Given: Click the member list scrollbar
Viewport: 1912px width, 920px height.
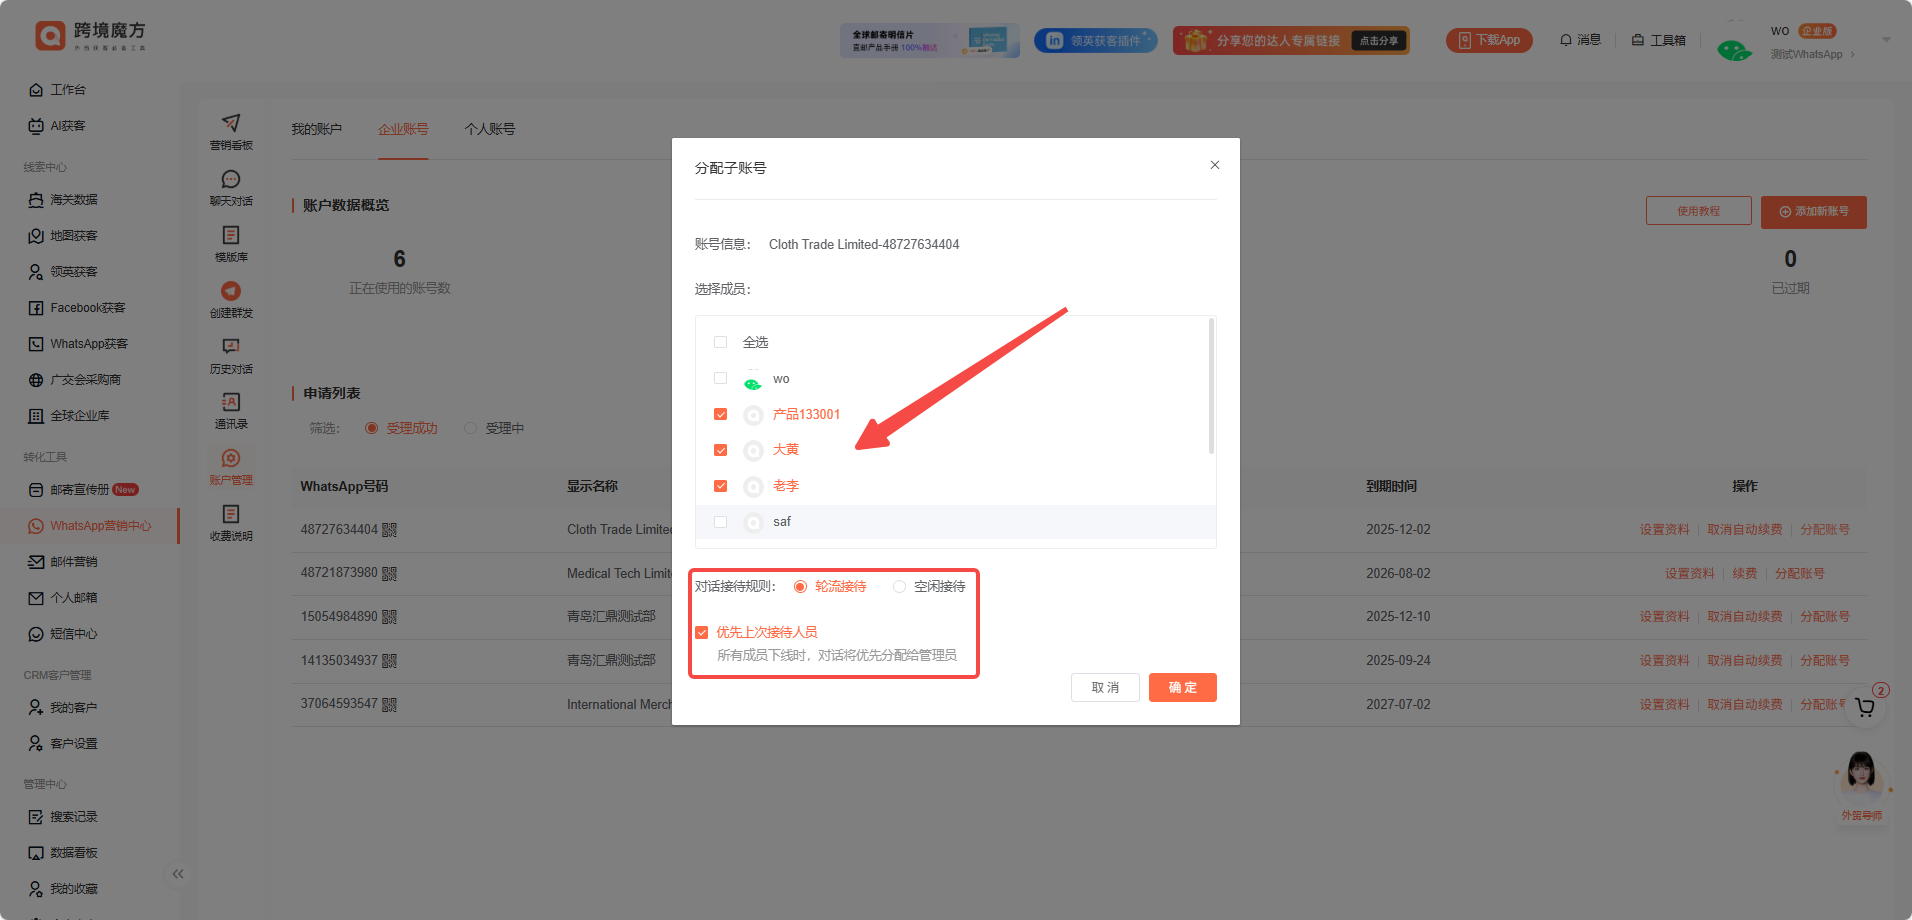Looking at the screenshot, I should click(1211, 386).
